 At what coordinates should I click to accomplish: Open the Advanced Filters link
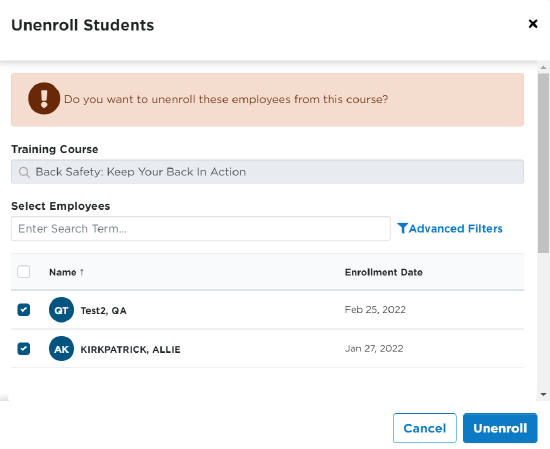(450, 229)
